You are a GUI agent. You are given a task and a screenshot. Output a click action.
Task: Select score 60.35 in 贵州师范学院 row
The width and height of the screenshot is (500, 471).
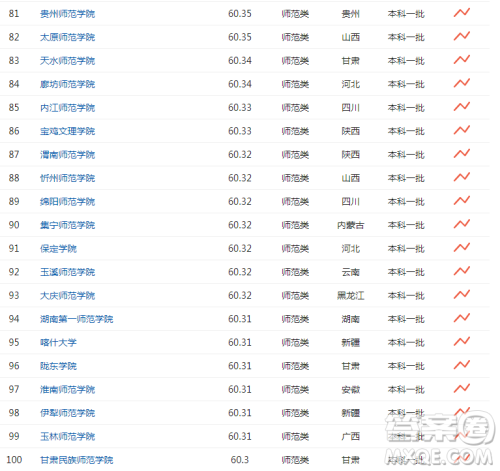[240, 14]
